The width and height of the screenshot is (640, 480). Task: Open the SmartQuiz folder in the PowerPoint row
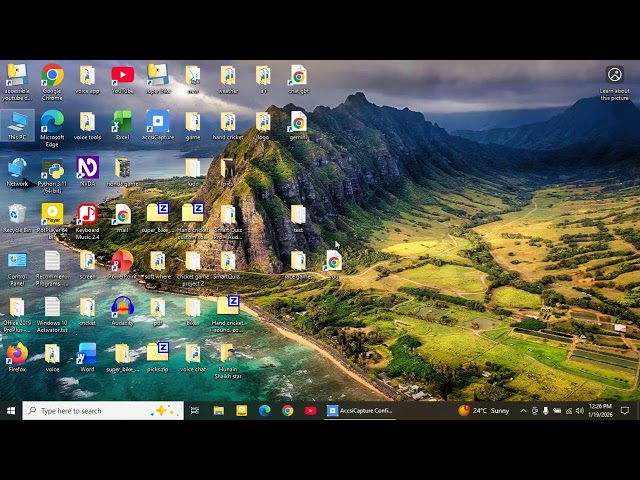tap(228, 264)
